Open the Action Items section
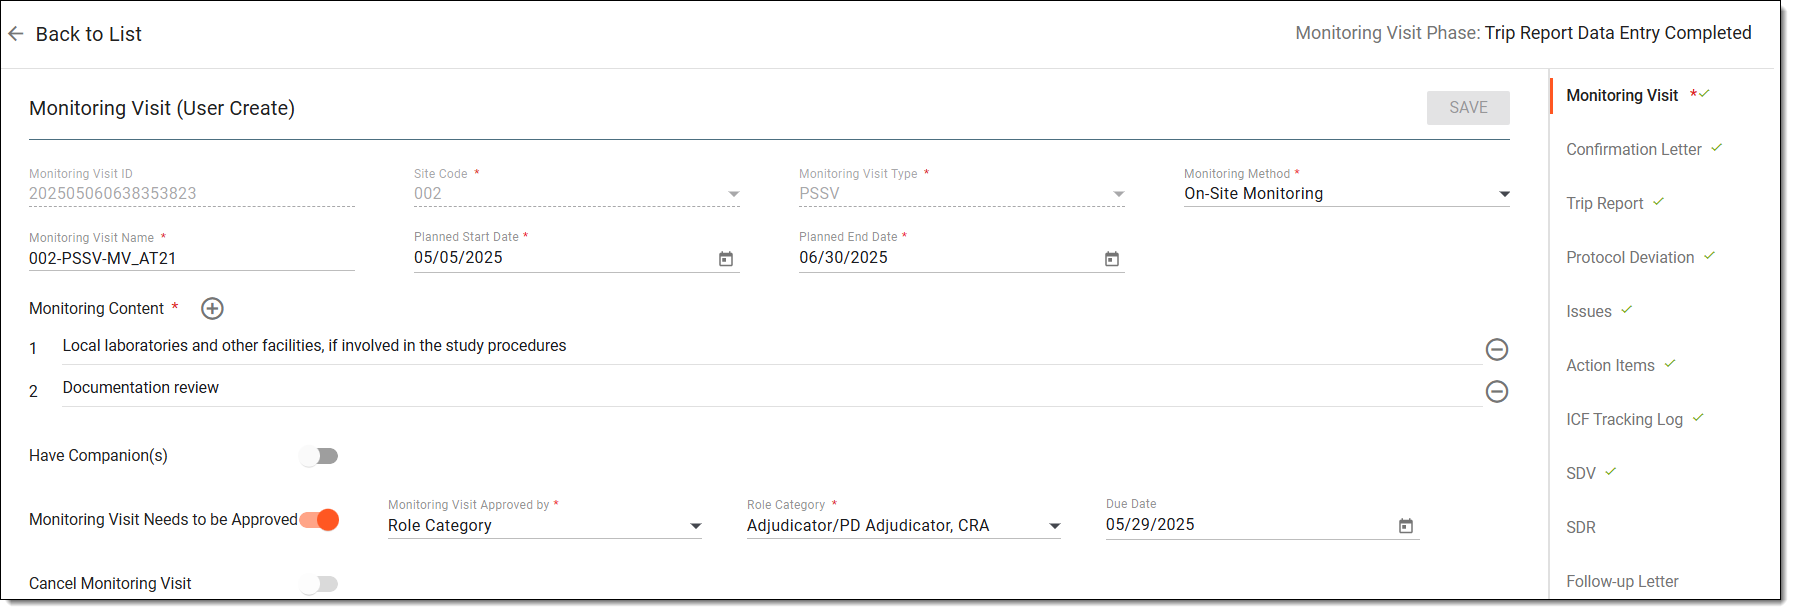 [x=1610, y=365]
